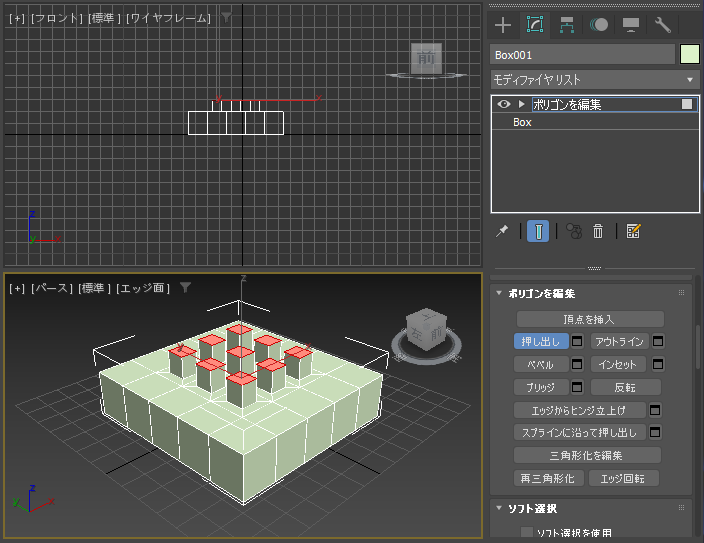Expand the ポリゴンを編集 sub-object tree arrow
Image resolution: width=704 pixels, height=543 pixels.
tap(521, 104)
